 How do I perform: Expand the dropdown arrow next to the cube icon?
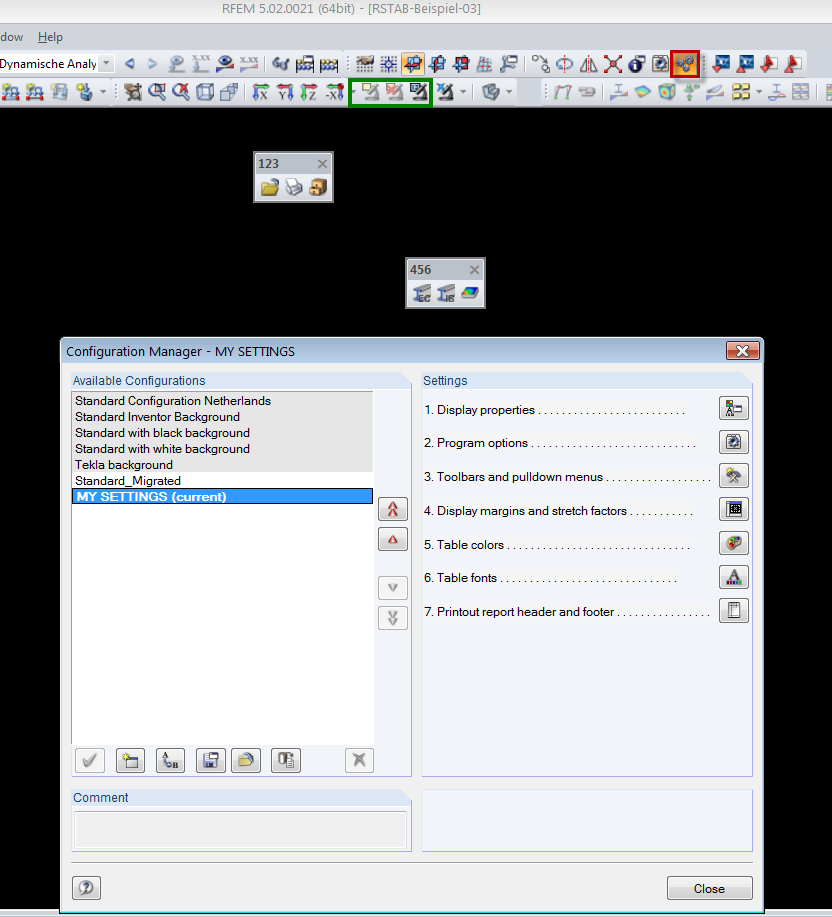[x=508, y=92]
